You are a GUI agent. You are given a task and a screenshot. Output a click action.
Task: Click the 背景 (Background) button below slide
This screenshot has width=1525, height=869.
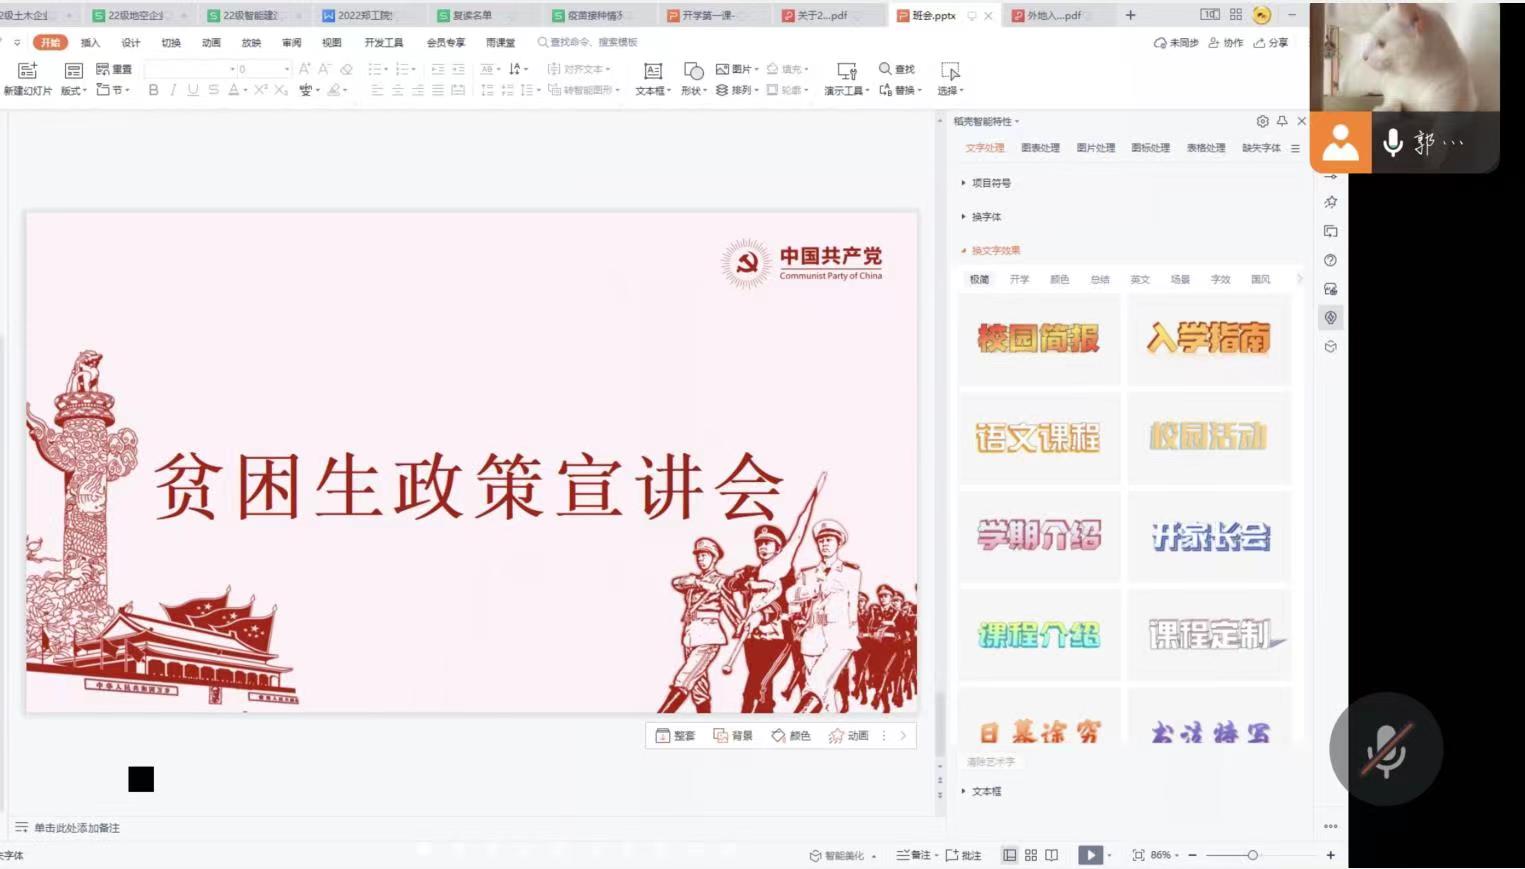[733, 736]
